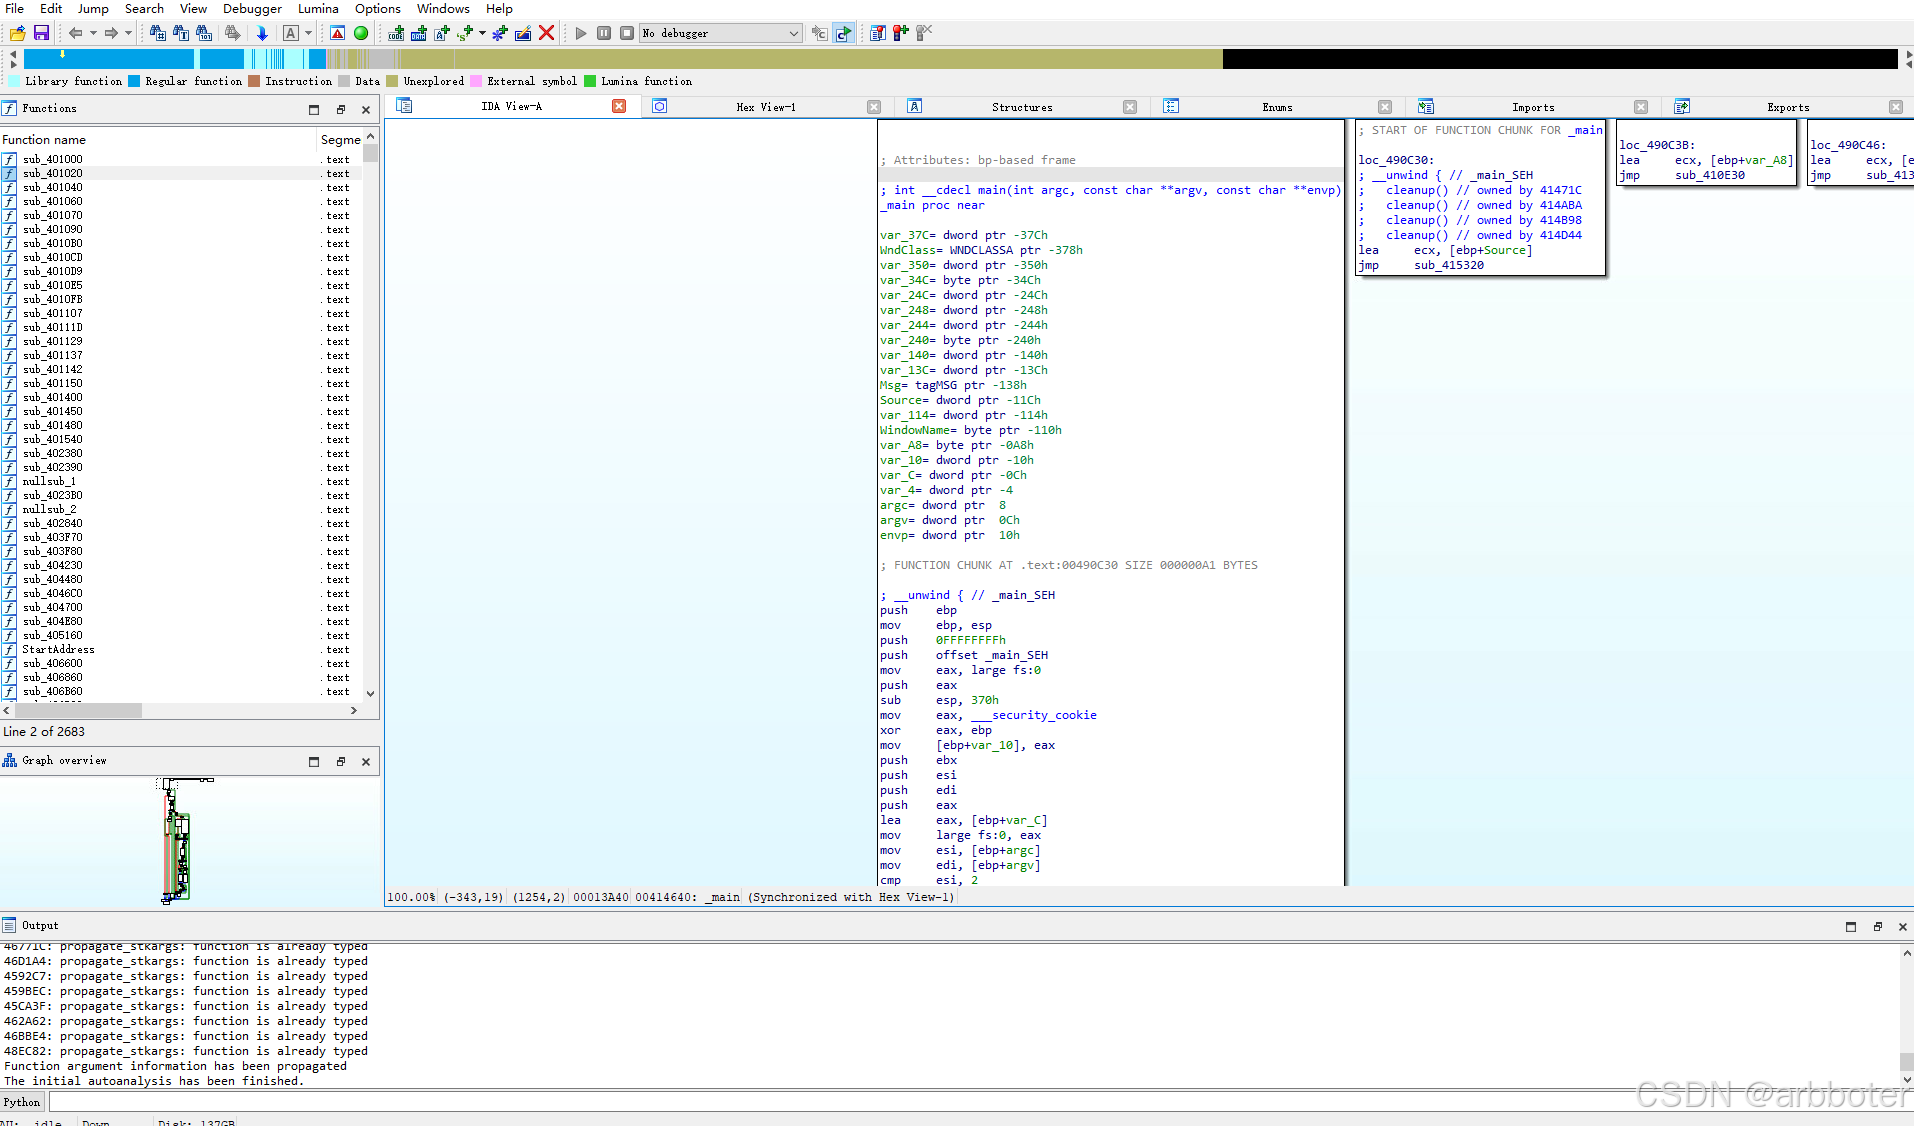Open the dropdown beside the A text icon
Screen dimensions: 1914x1126
[309, 33]
